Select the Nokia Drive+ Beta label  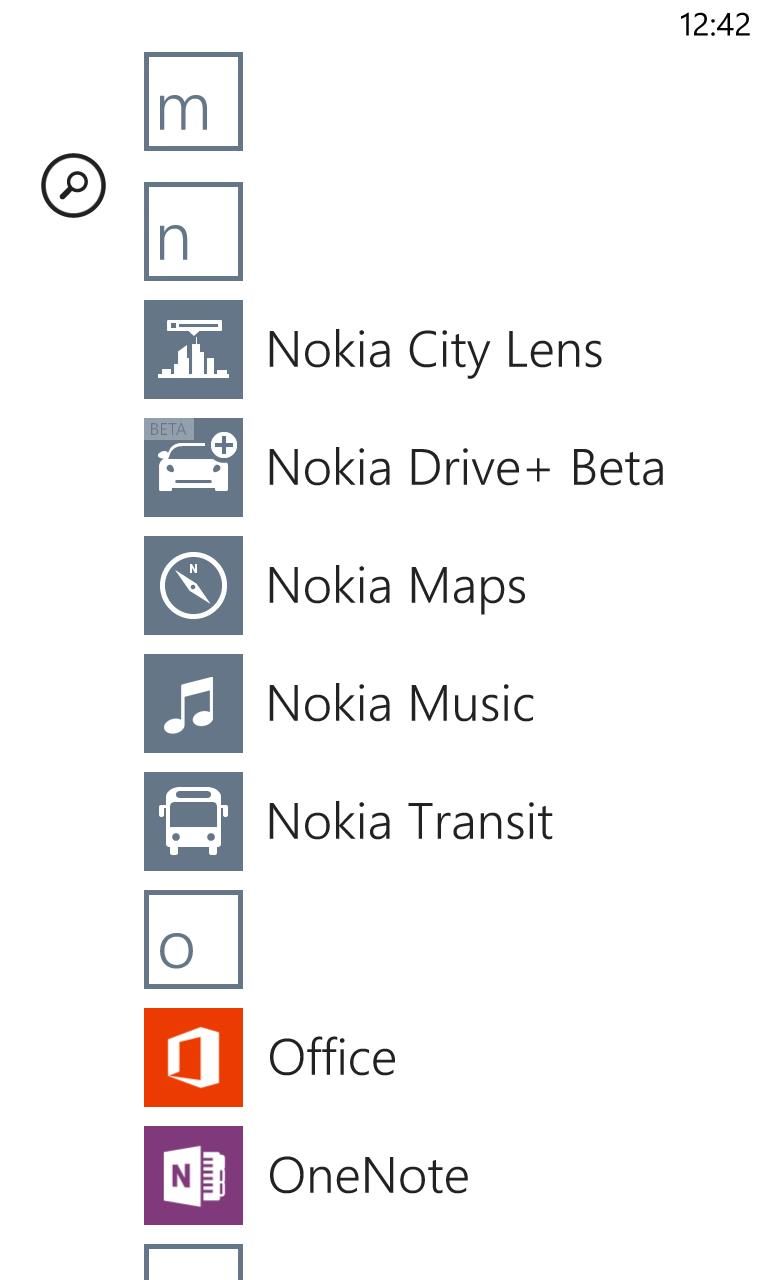465,468
